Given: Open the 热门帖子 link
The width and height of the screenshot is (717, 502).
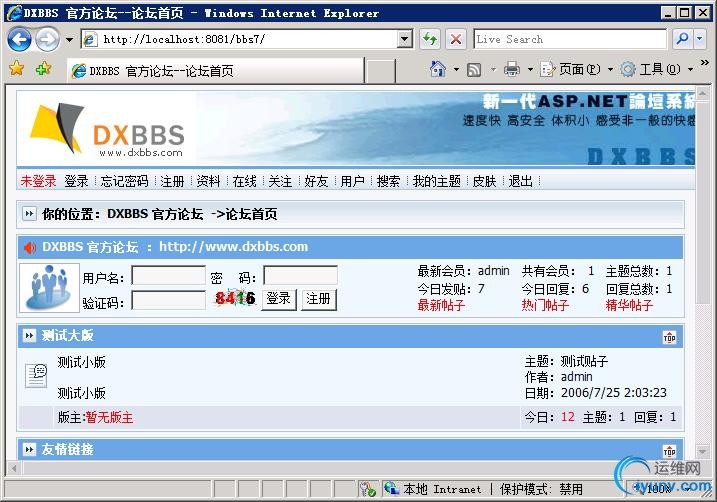Looking at the screenshot, I should [x=546, y=305].
